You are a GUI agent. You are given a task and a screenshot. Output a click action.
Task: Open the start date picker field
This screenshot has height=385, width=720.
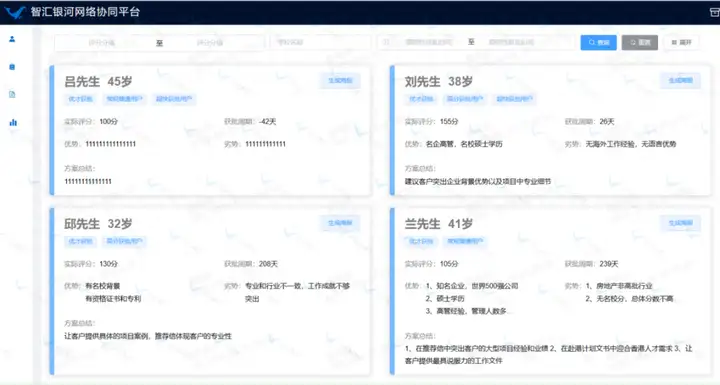pos(428,42)
